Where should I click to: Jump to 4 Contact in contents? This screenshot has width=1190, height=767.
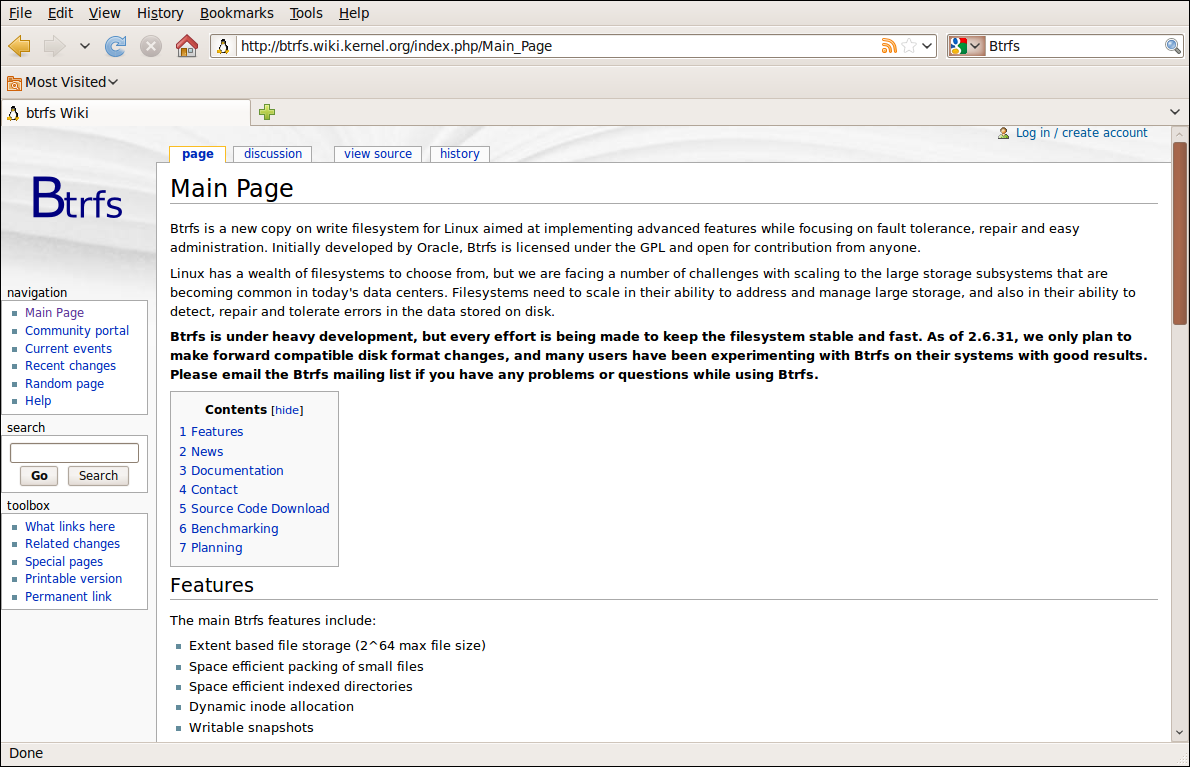coord(209,490)
